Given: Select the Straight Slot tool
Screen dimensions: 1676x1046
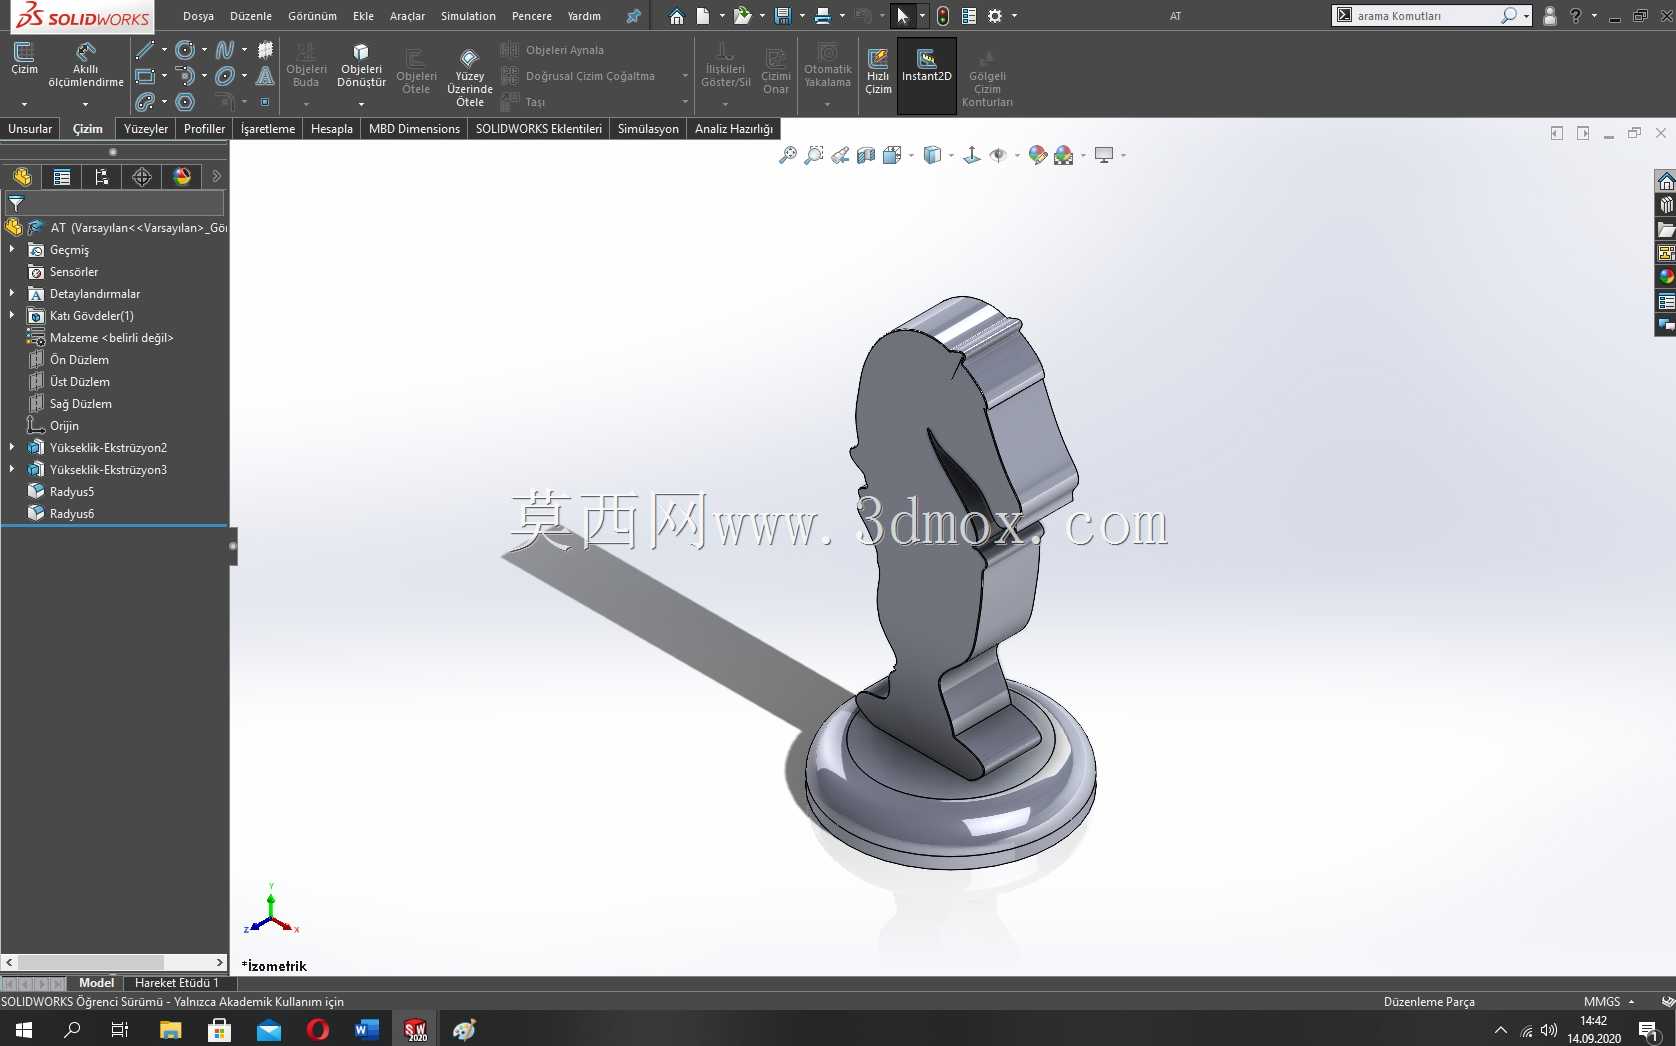Looking at the screenshot, I should [145, 102].
